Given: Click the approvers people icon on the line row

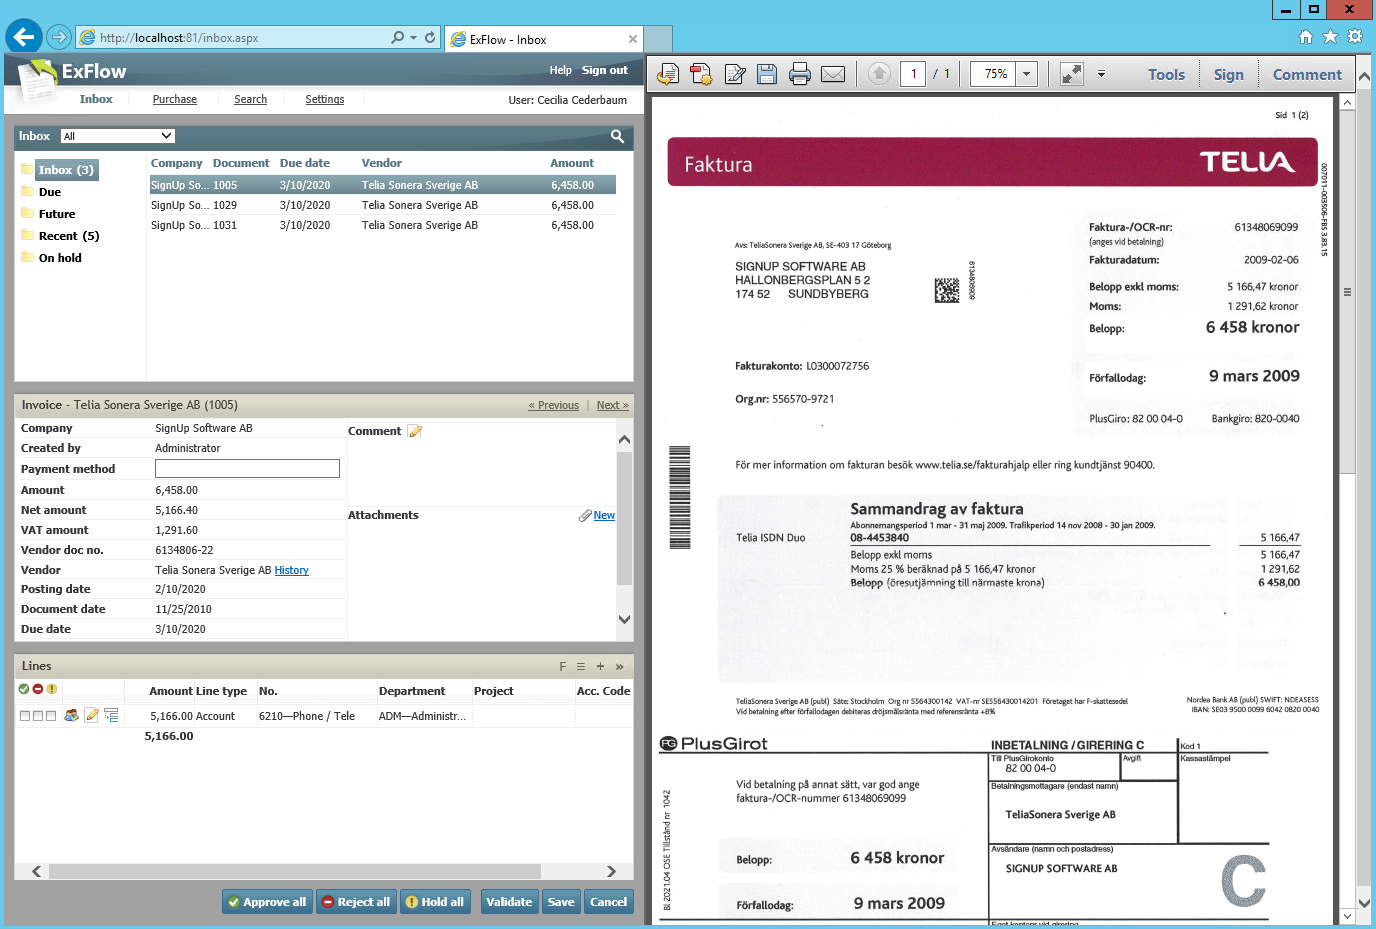Looking at the screenshot, I should click(x=71, y=715).
